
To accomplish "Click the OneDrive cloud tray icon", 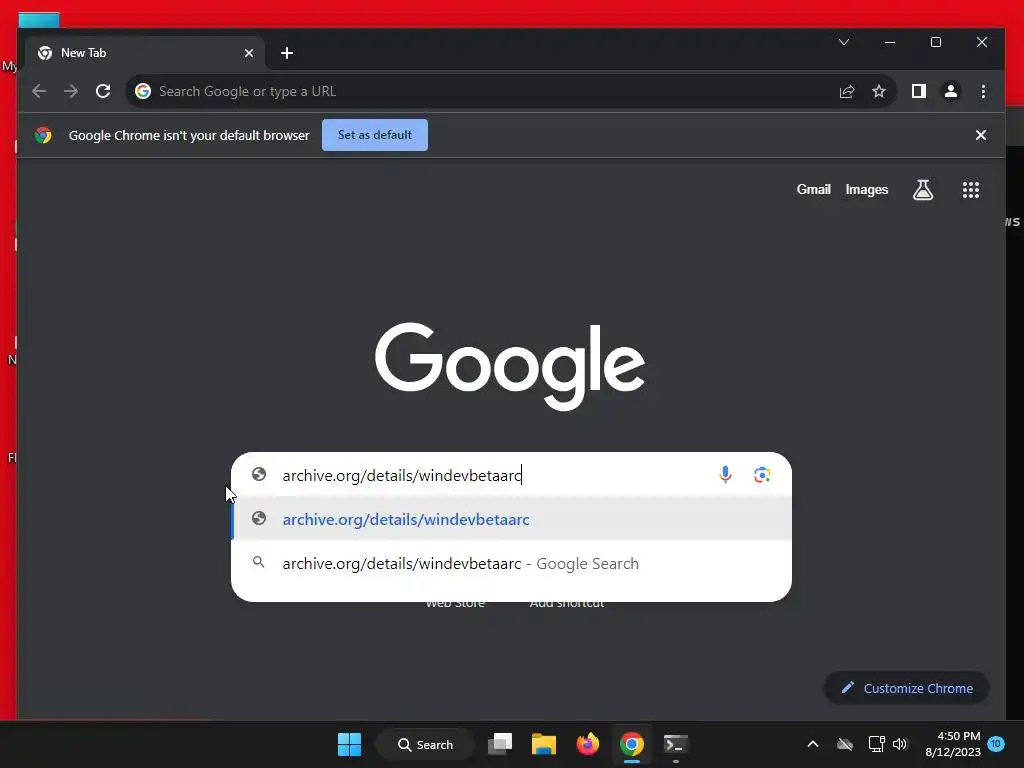I will 845,744.
